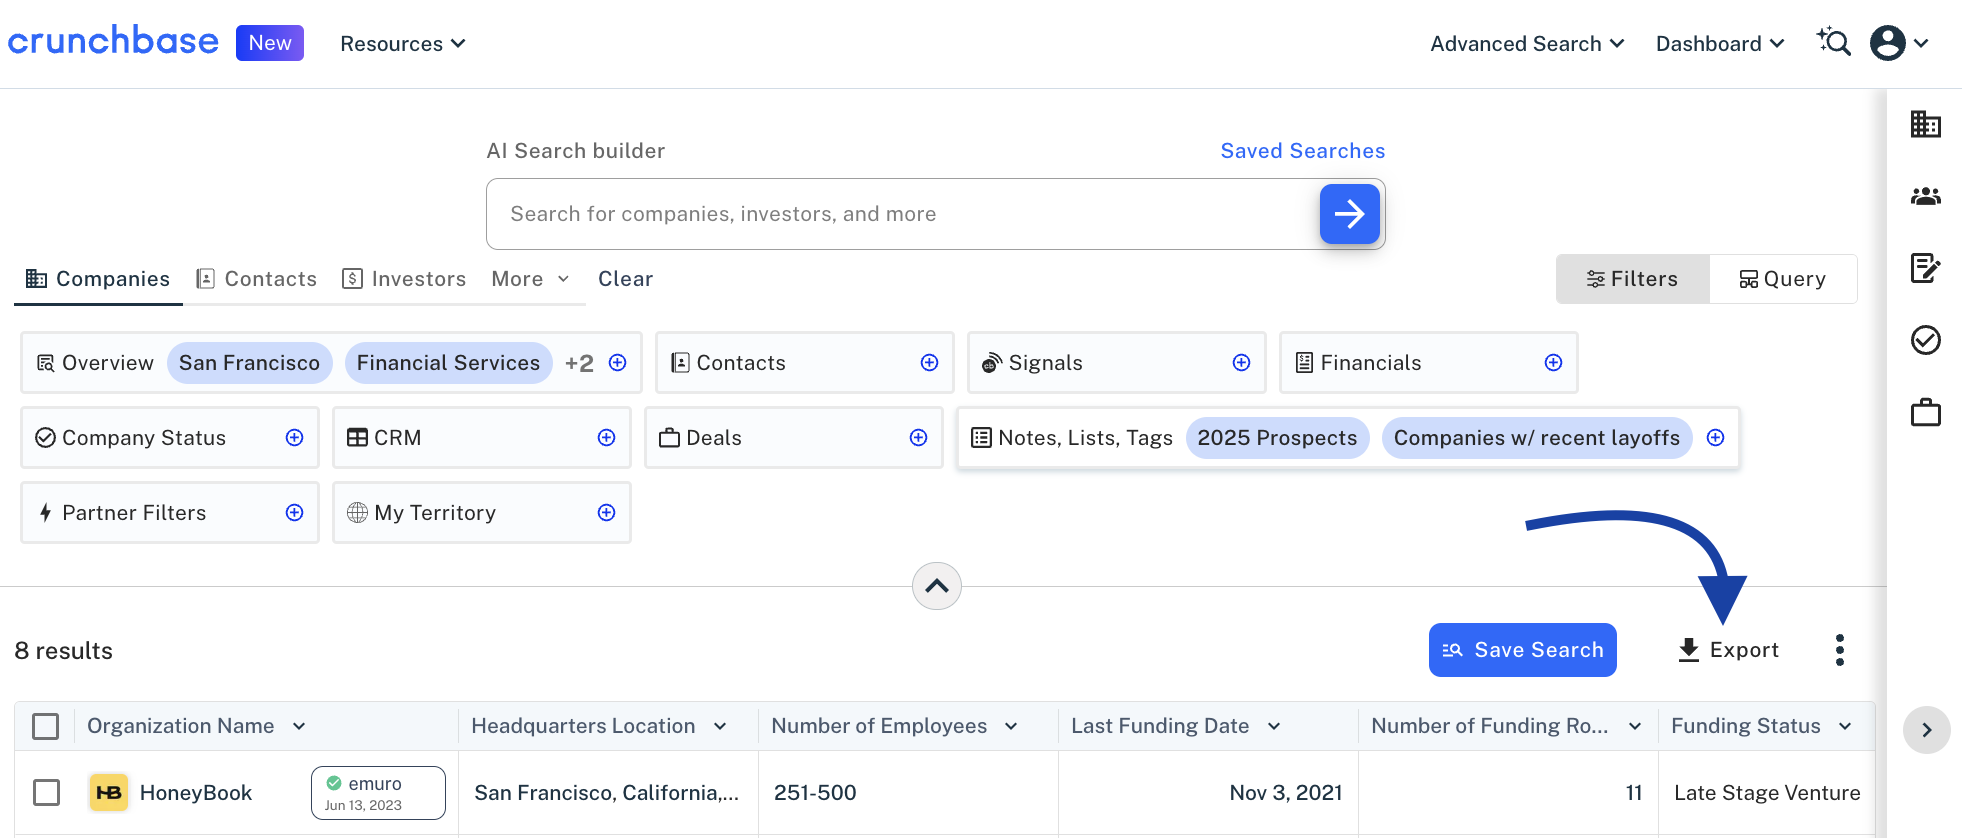Screen dimensions: 1962x838
Task: Open Funding Status column dropdown
Action: [x=1845, y=726]
